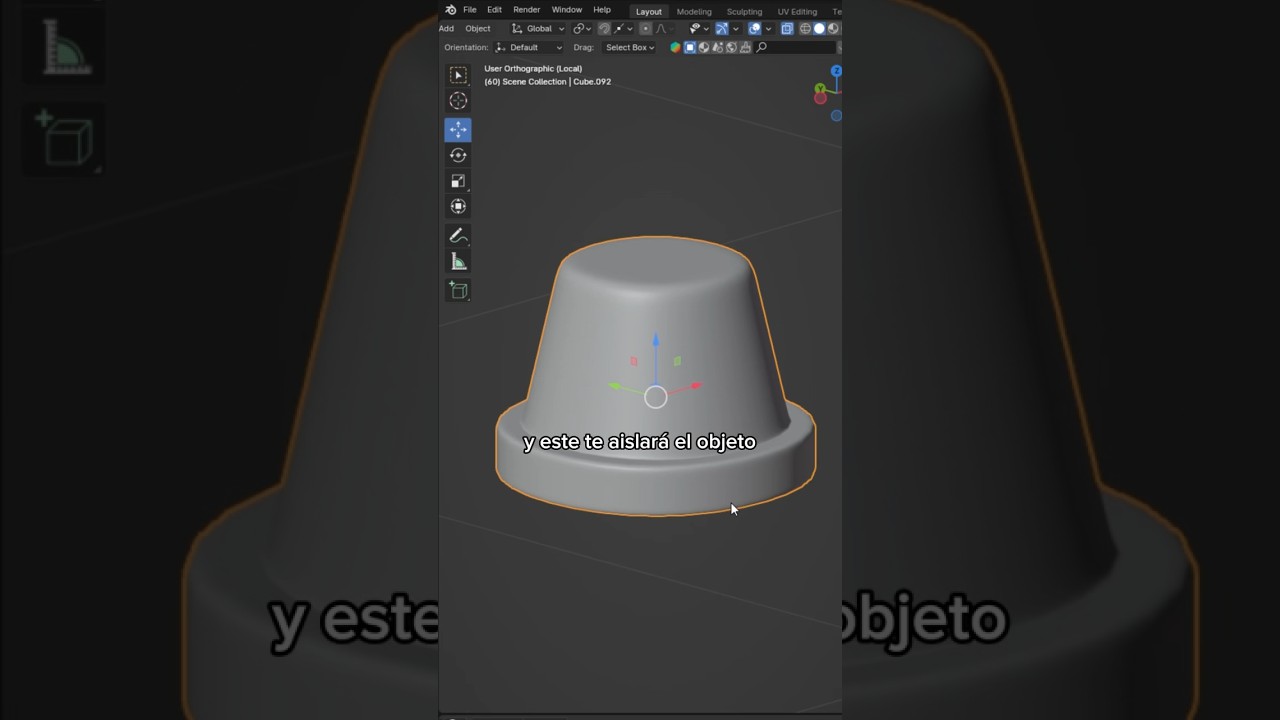Viewport: 1280px width, 720px height.
Task: Click the red X axis gizmo ball
Action: click(x=820, y=98)
